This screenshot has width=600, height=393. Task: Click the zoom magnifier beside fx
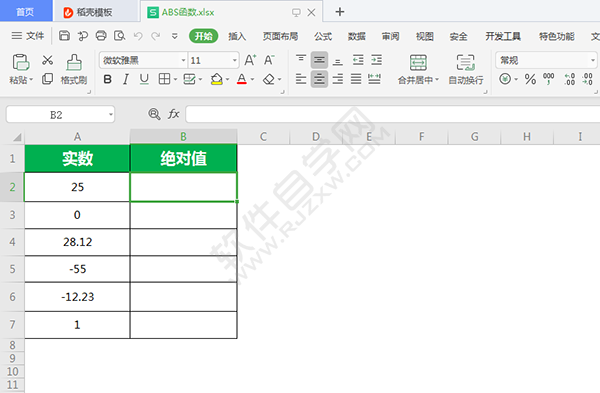point(154,114)
